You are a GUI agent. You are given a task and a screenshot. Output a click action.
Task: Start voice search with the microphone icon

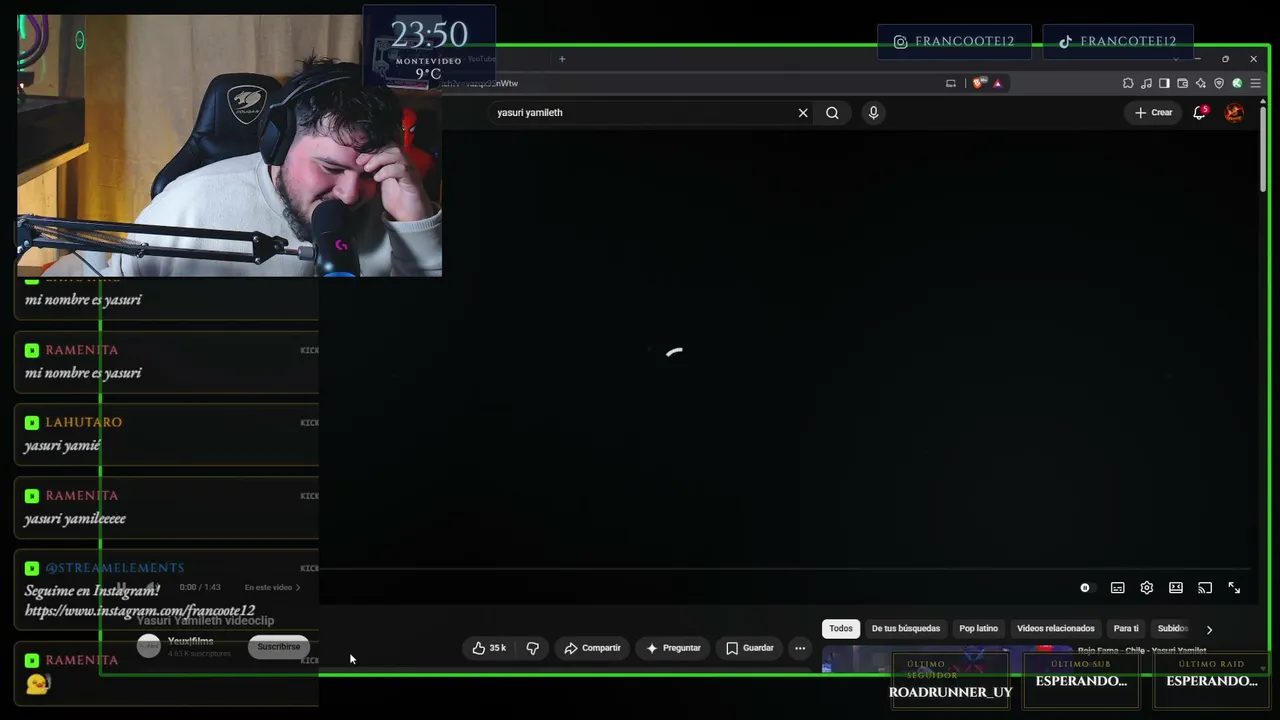click(873, 113)
